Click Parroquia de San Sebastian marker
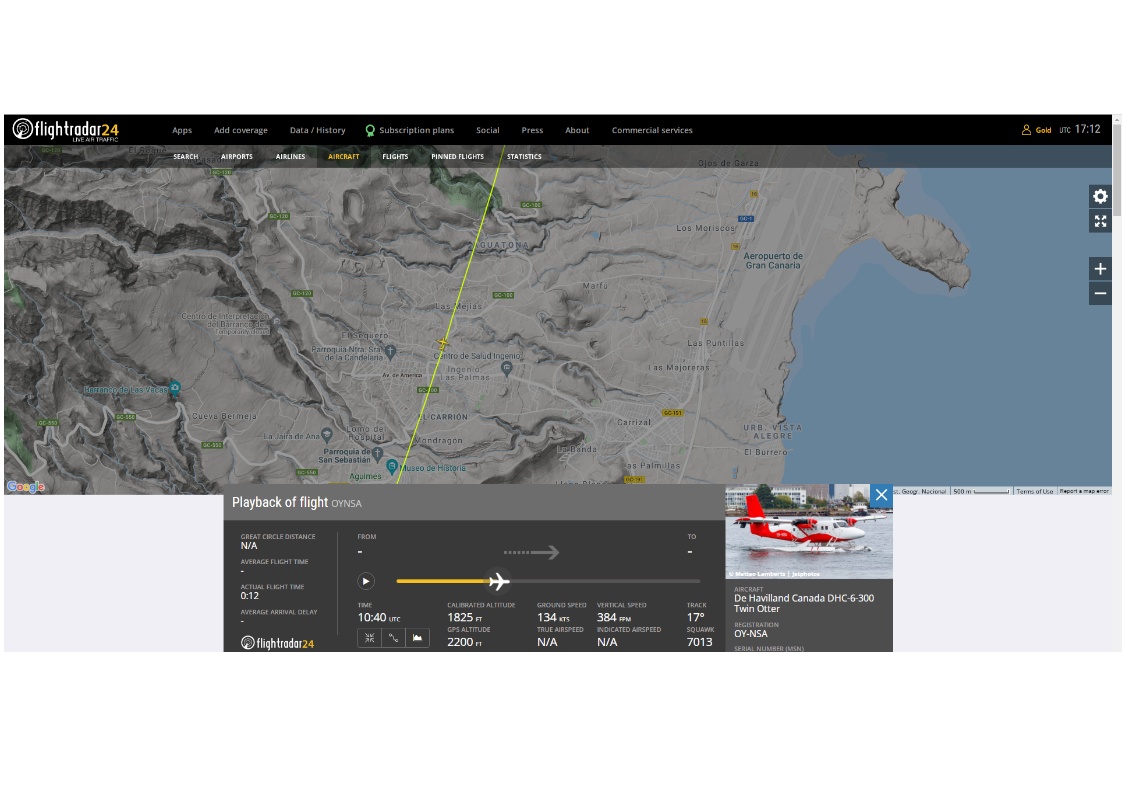Screen dimensions: 1123x794 (377, 454)
